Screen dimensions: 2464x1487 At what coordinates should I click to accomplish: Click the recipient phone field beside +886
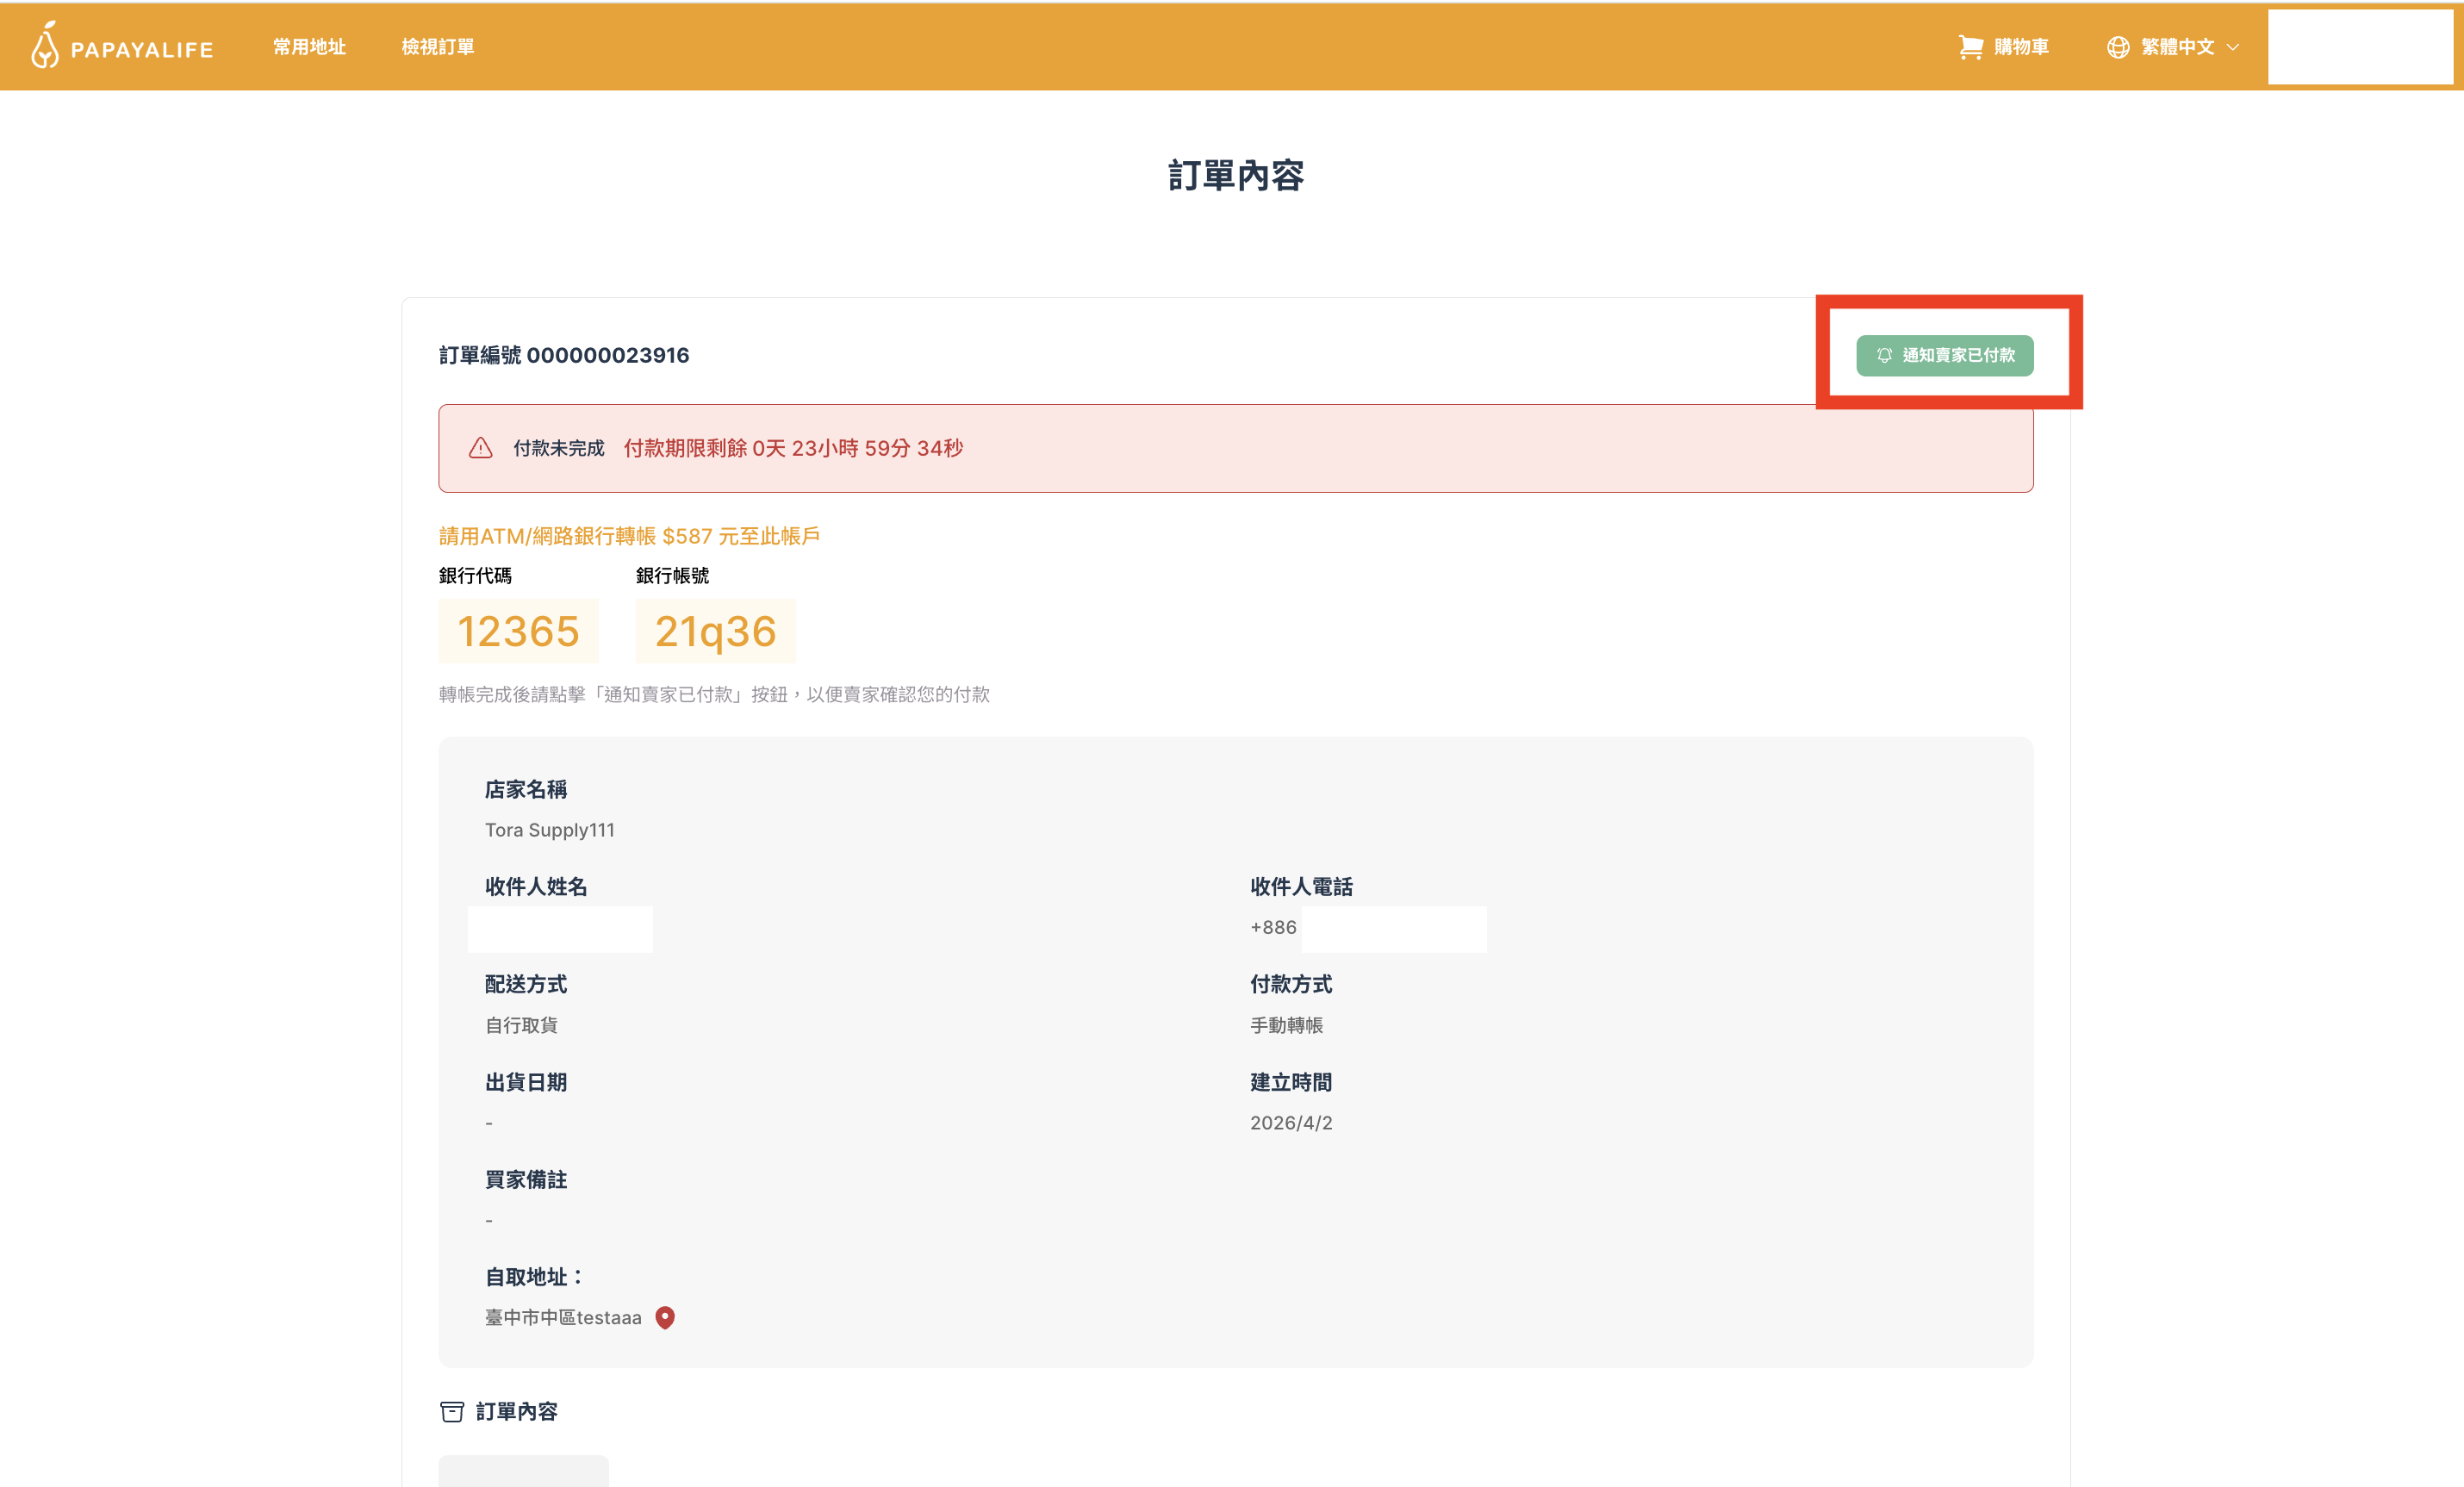coord(1394,928)
